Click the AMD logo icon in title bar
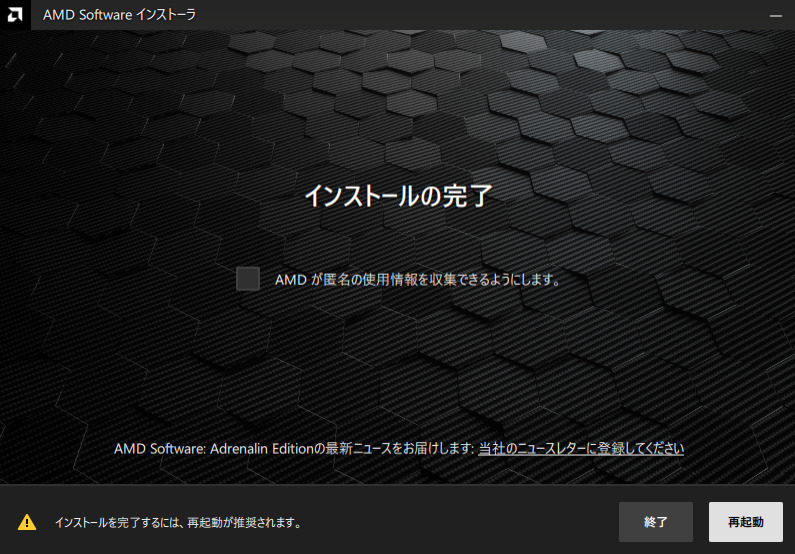The width and height of the screenshot is (795, 554). tap(15, 15)
